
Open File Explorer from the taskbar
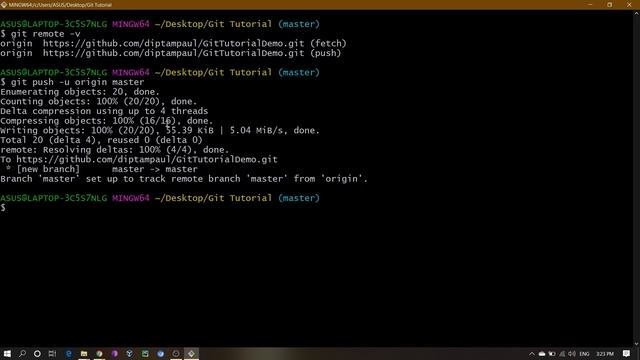click(x=84, y=353)
